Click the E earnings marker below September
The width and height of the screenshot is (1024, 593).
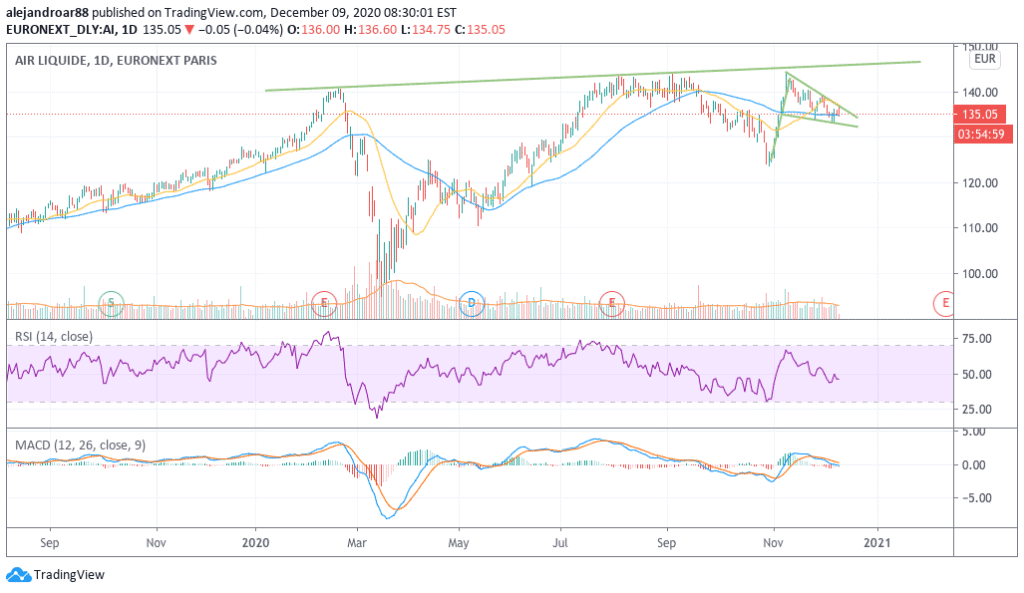(612, 303)
